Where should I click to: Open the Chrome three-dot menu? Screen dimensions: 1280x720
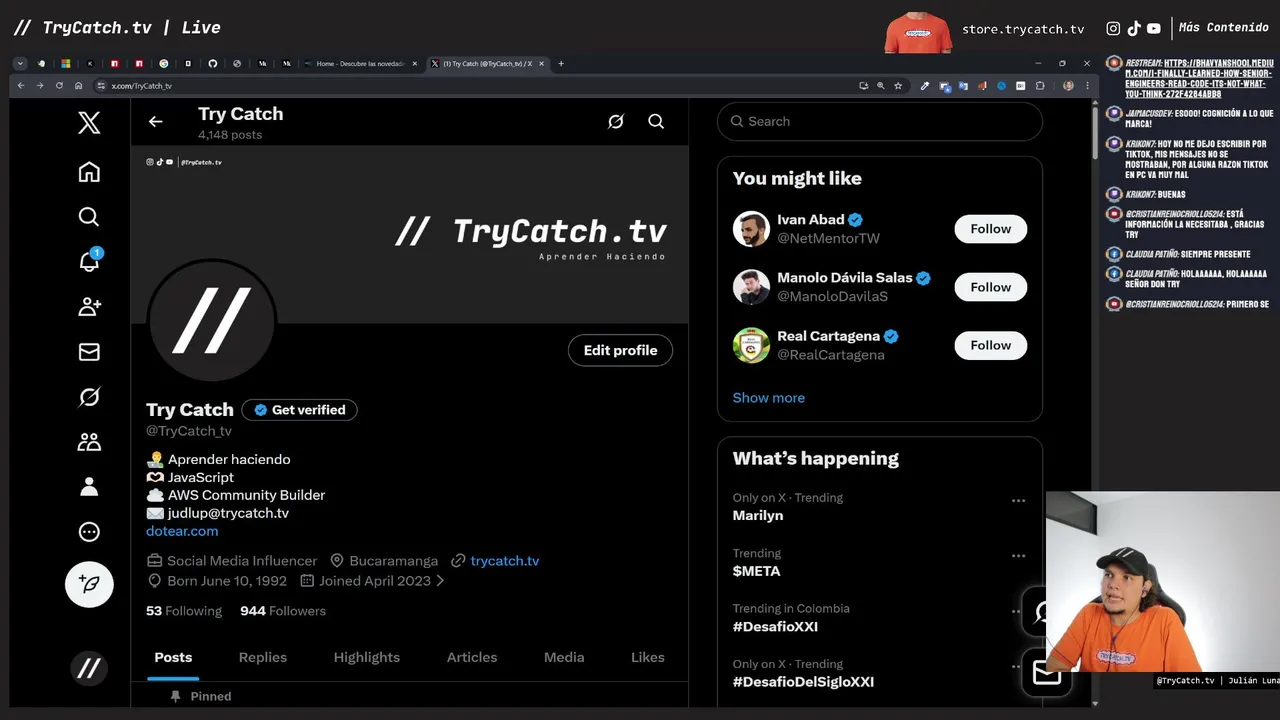[x=1087, y=86]
